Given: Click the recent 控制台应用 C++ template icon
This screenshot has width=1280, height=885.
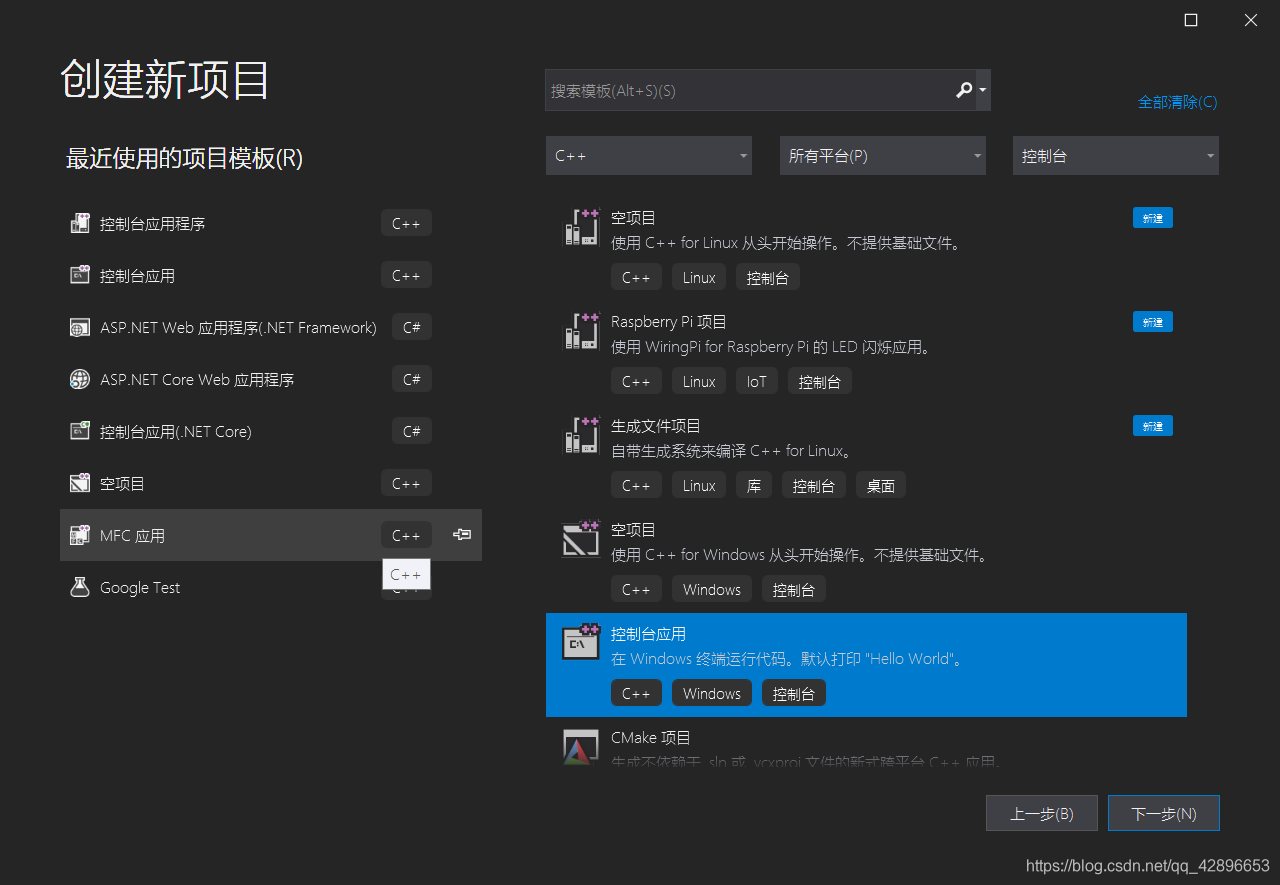Looking at the screenshot, I should (x=80, y=276).
